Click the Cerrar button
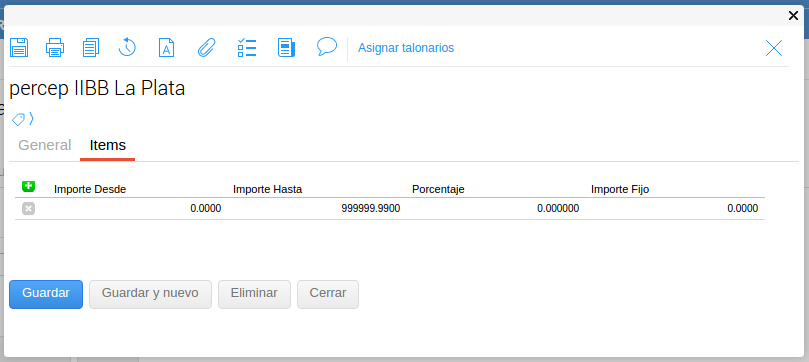Image resolution: width=809 pixels, height=362 pixels. click(x=328, y=294)
